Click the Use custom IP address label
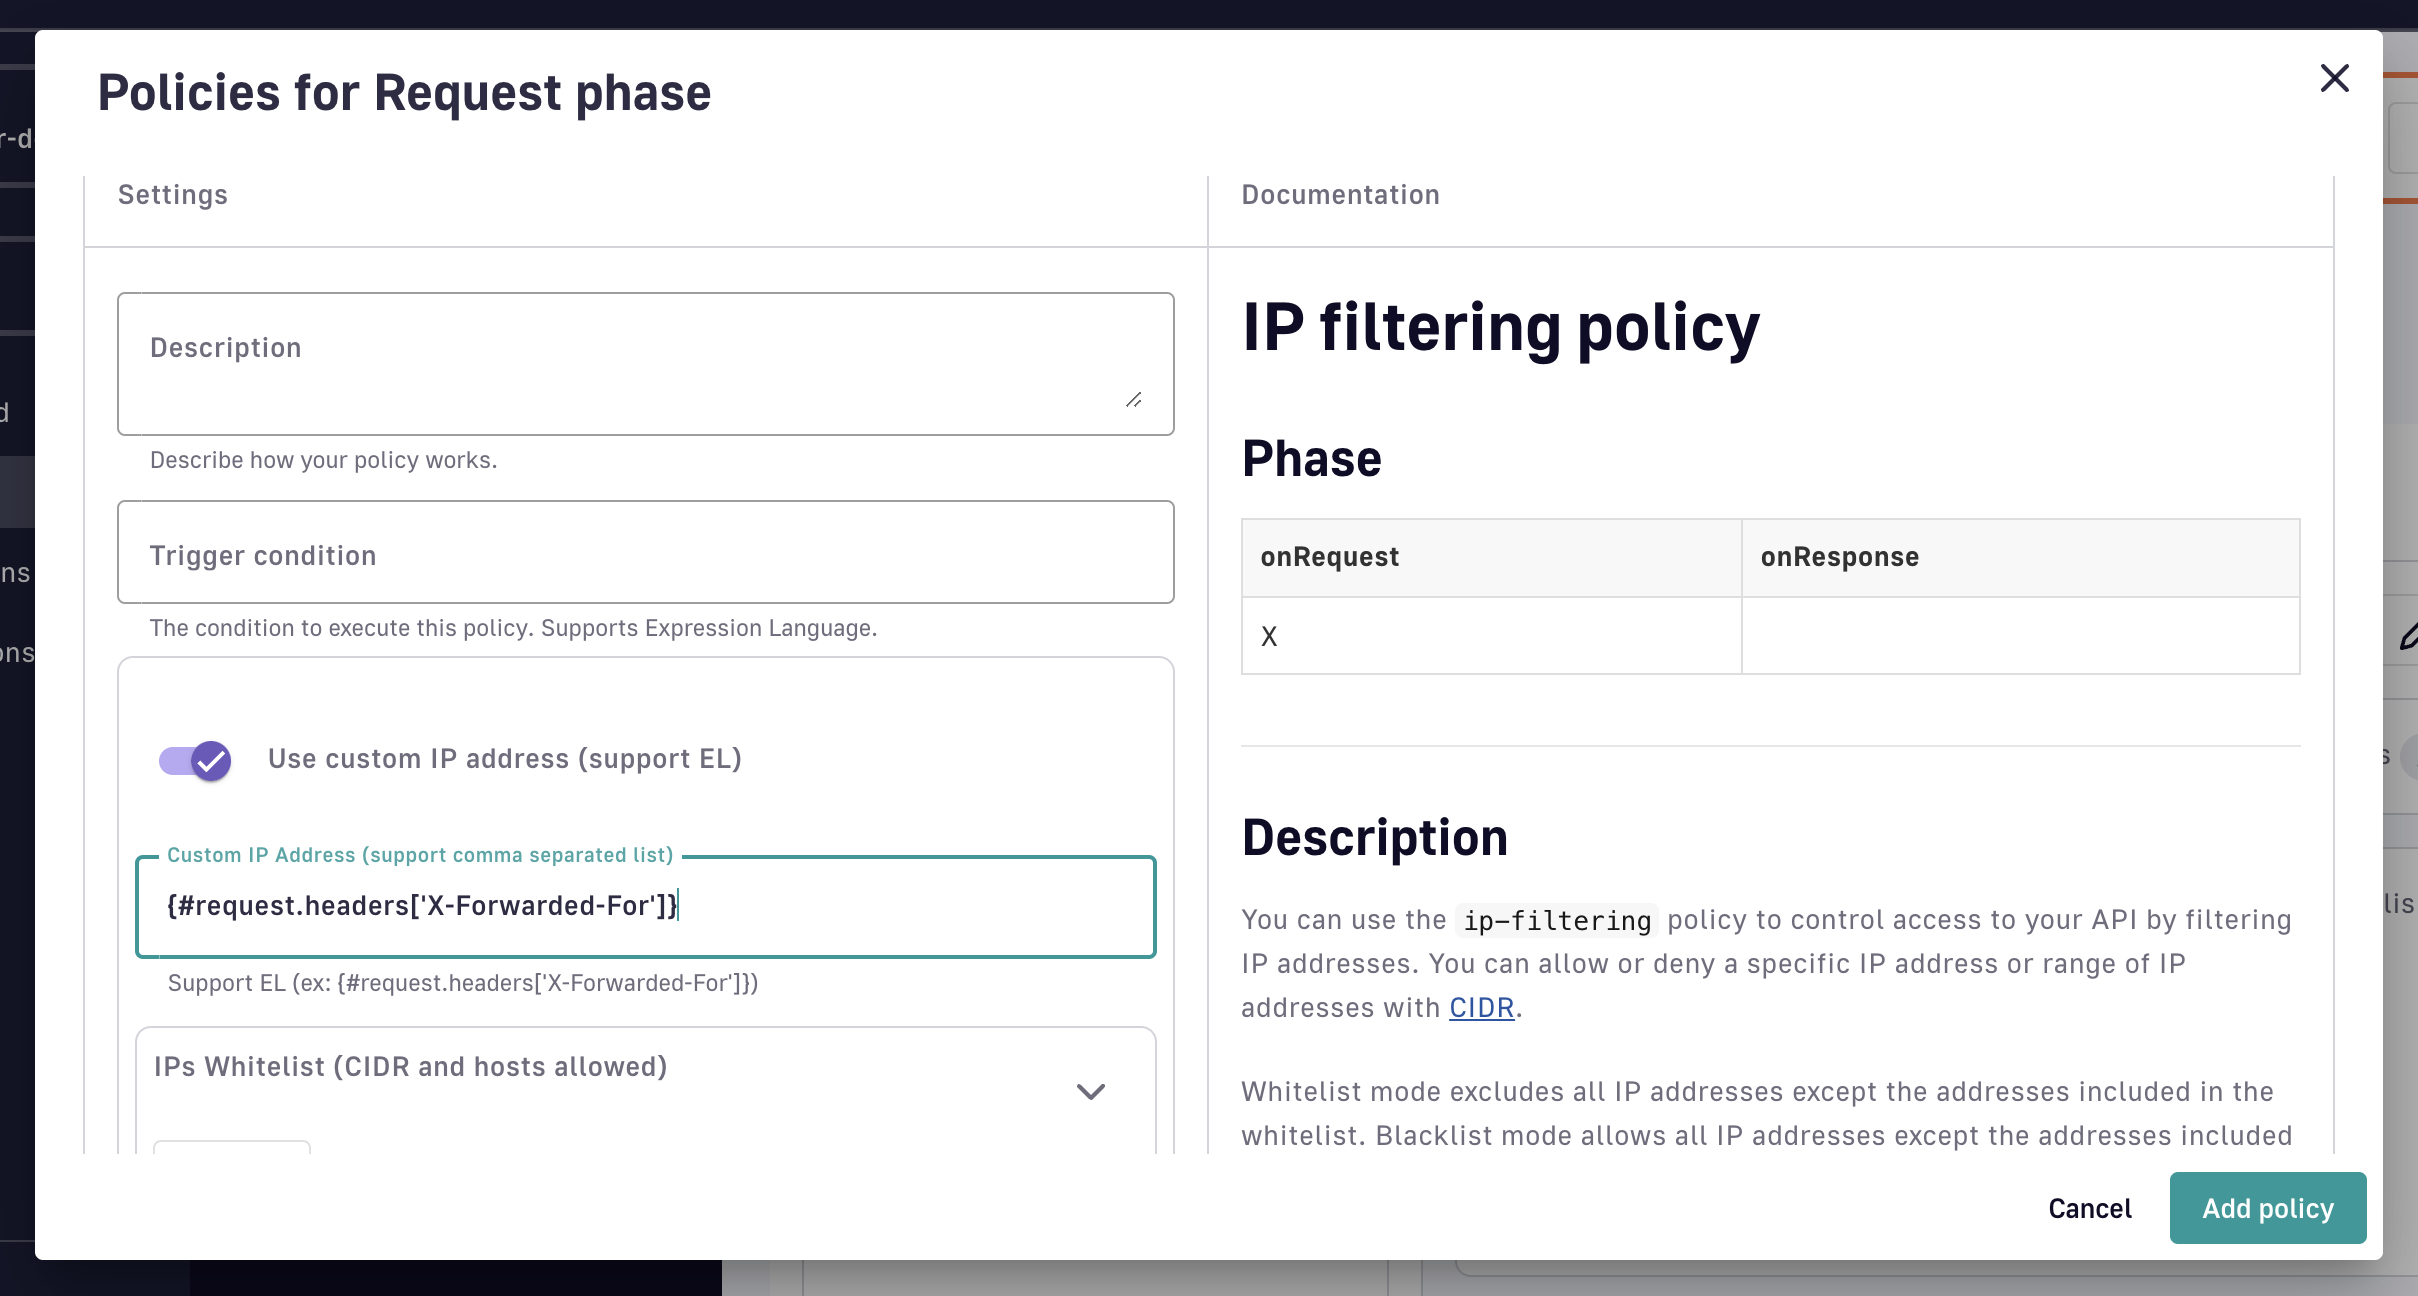 click(x=504, y=759)
